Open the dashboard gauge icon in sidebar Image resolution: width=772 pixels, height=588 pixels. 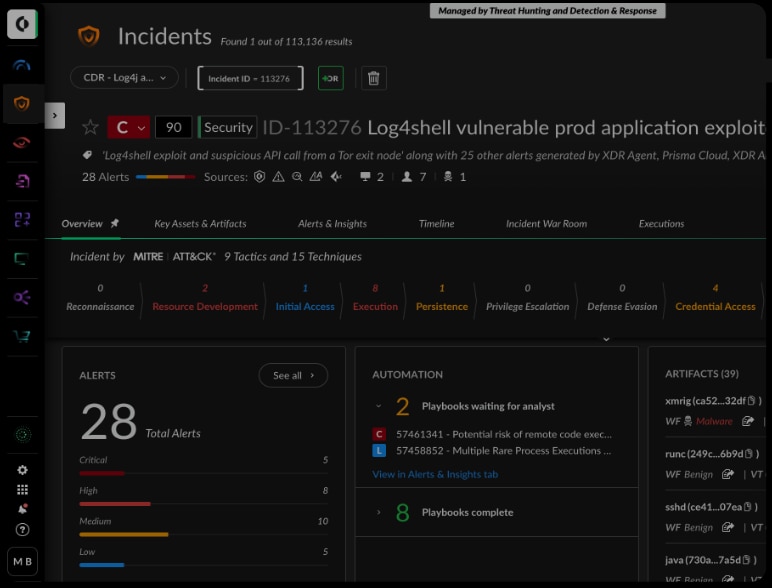coord(22,65)
